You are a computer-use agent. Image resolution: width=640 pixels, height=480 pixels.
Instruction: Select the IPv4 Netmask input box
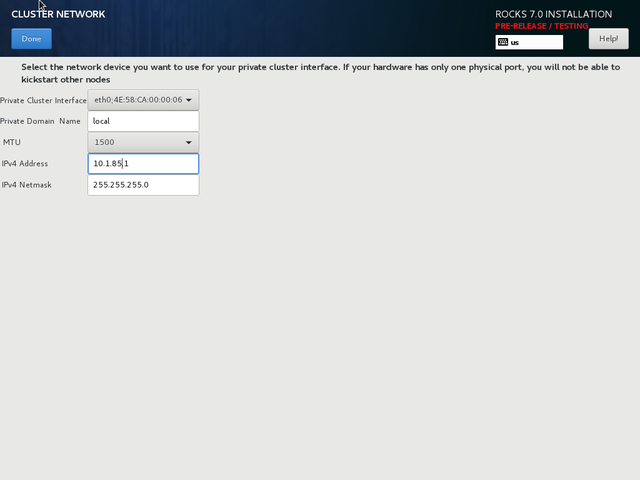click(x=143, y=185)
